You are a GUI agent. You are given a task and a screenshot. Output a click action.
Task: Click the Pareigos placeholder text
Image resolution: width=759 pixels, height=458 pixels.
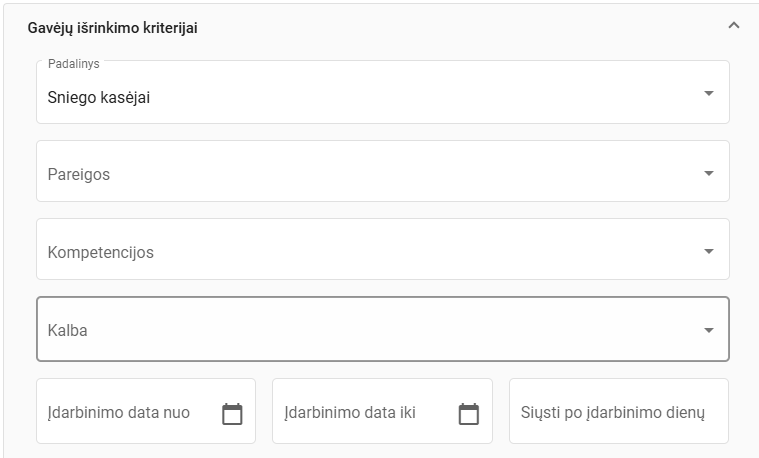pyautogui.click(x=79, y=174)
